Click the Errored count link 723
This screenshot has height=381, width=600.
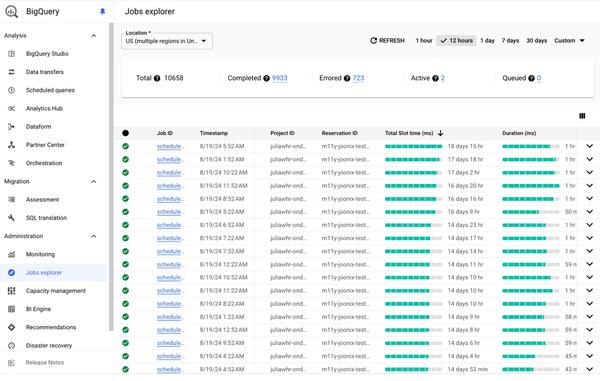pyautogui.click(x=358, y=78)
